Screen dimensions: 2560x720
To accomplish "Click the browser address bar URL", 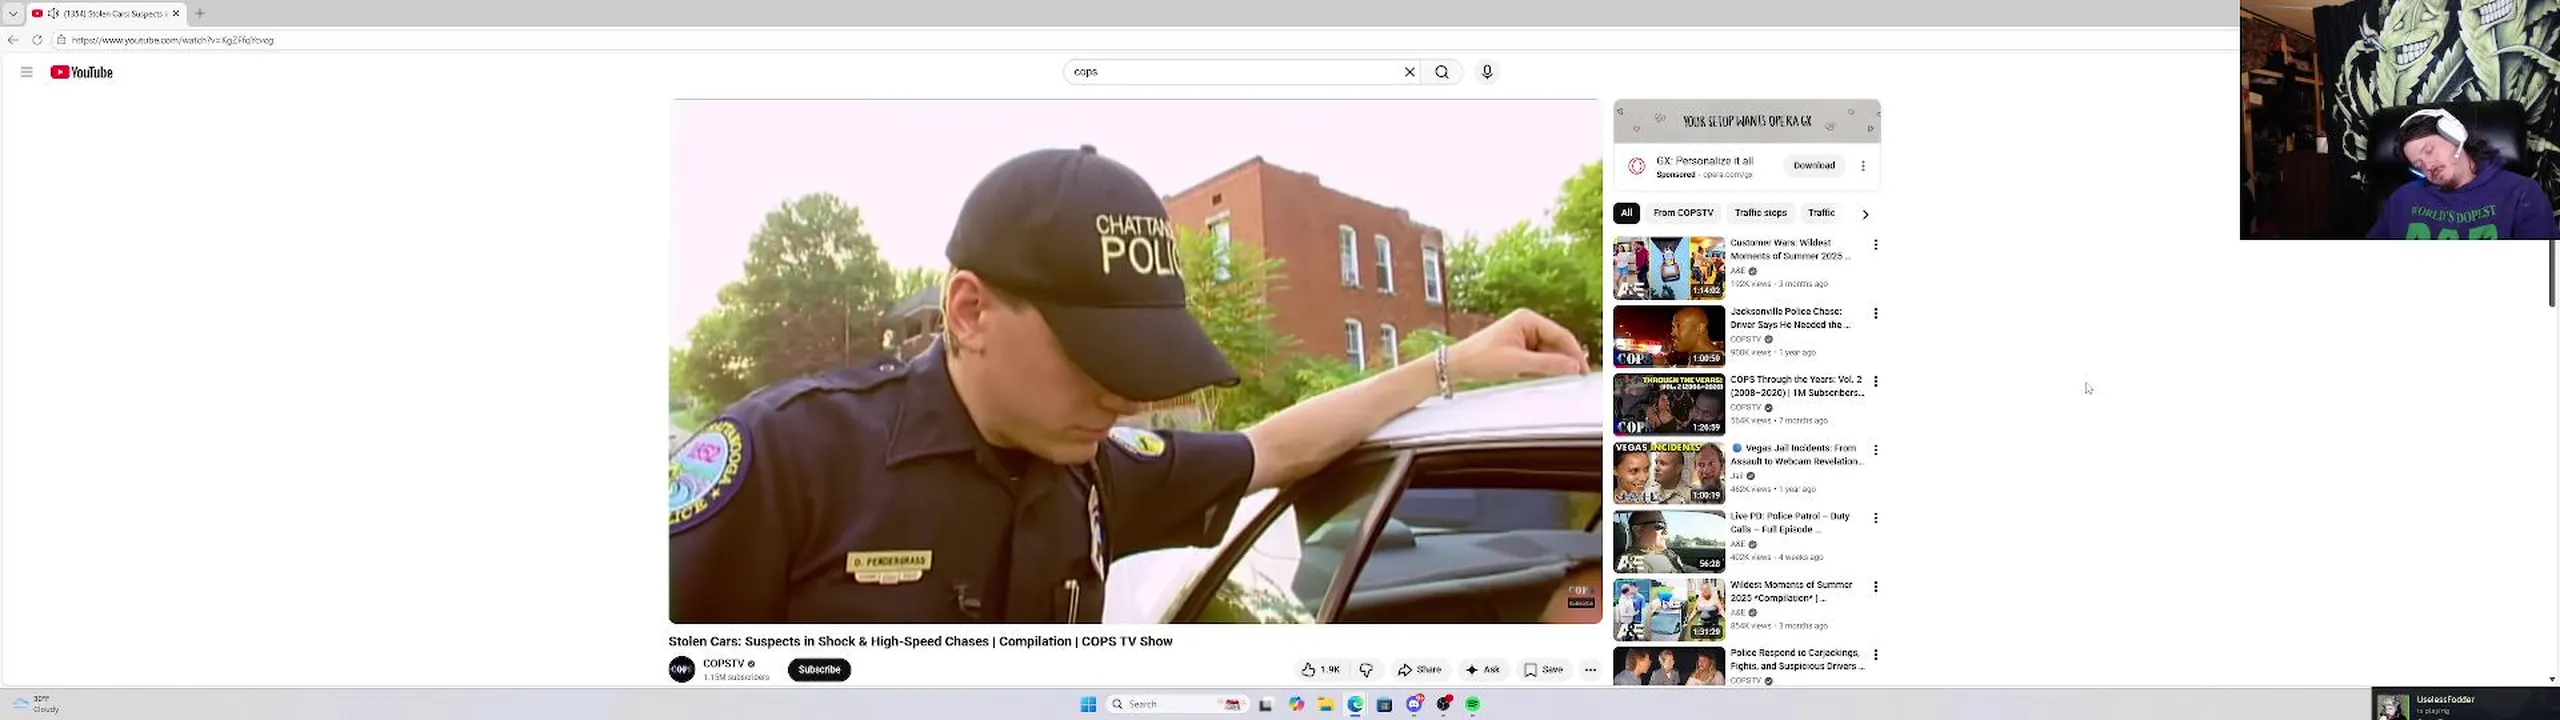I will [173, 40].
